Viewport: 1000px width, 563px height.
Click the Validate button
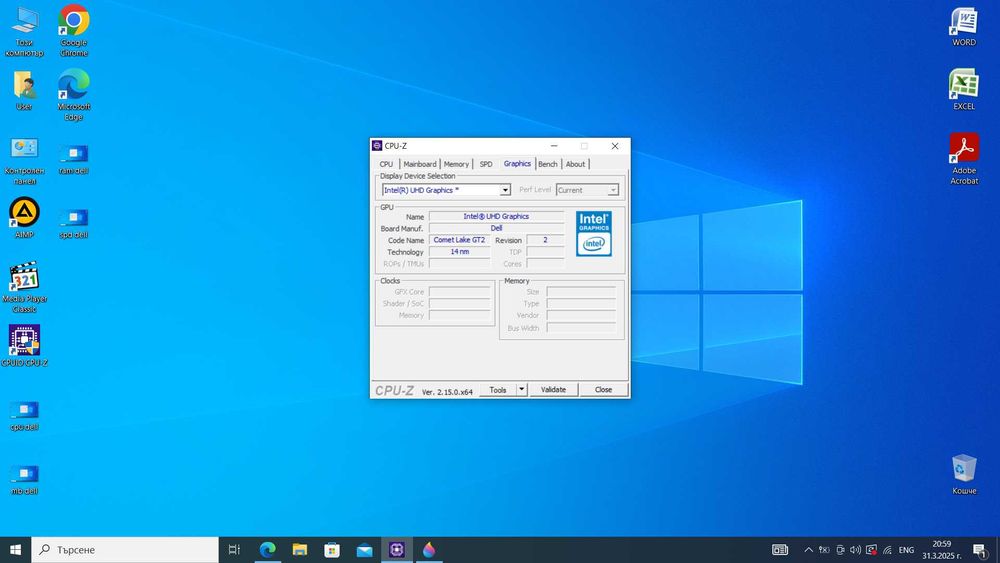pos(554,390)
